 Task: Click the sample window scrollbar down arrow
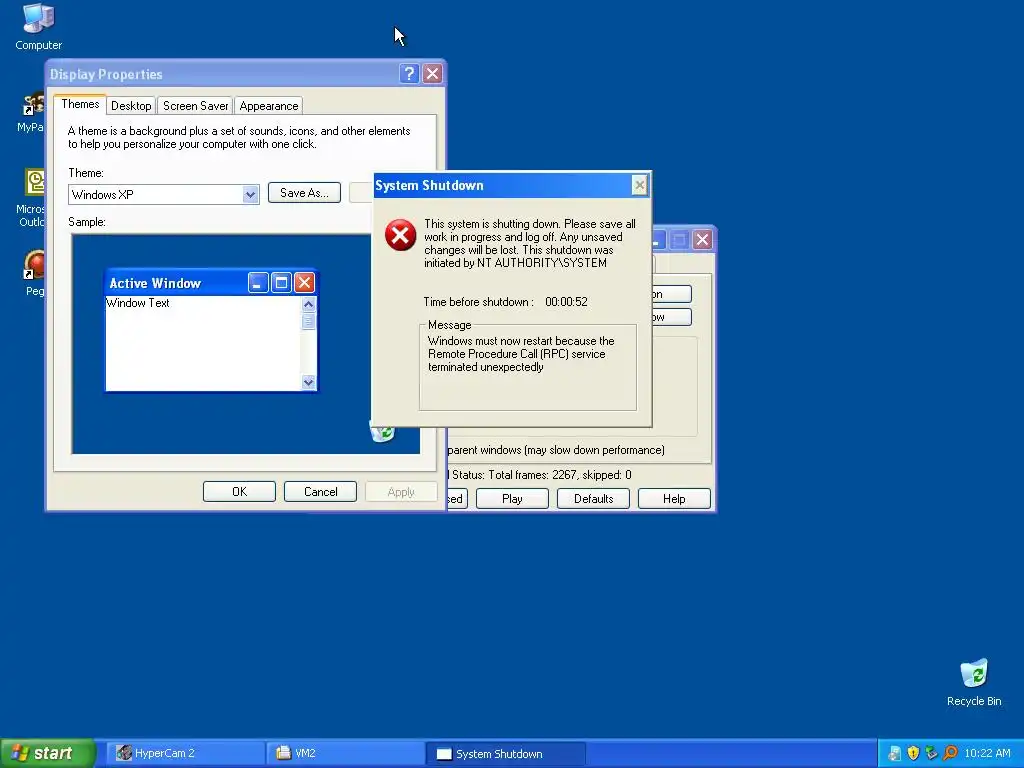point(309,382)
